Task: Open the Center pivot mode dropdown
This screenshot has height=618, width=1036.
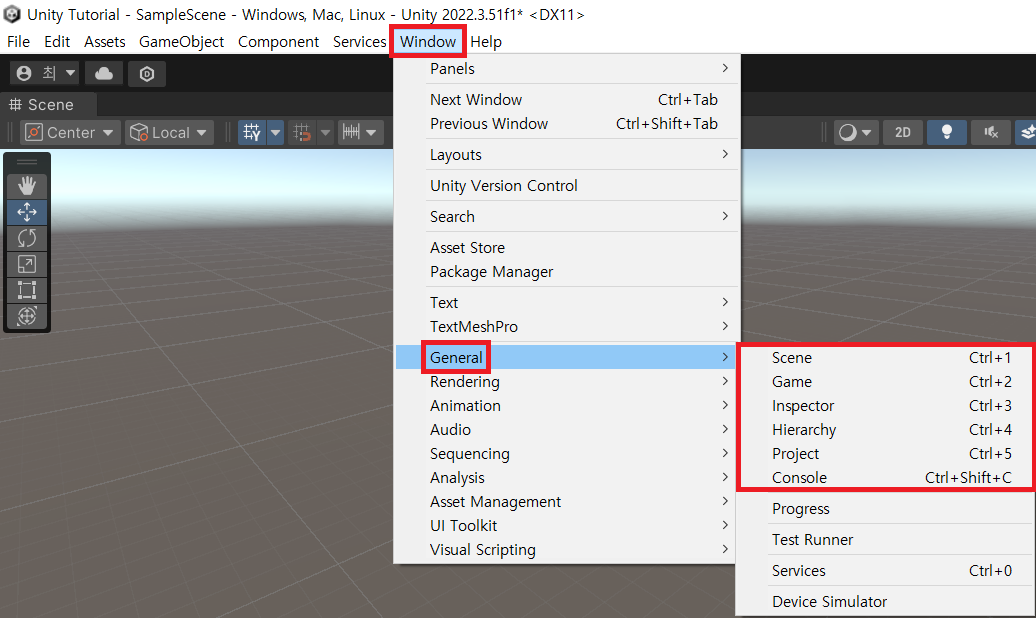Action: 69,133
